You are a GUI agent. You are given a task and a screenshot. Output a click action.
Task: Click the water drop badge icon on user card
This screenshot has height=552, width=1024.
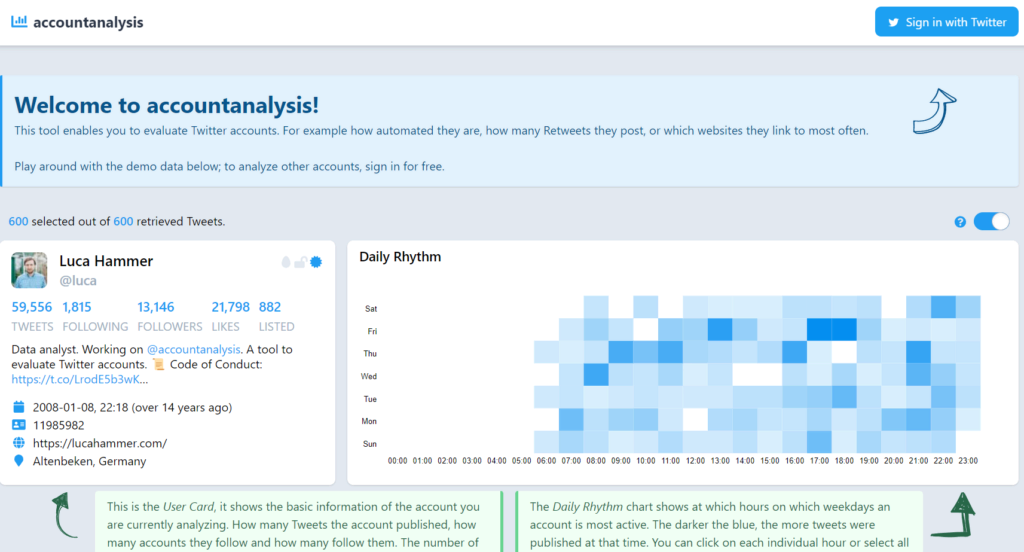pos(286,262)
